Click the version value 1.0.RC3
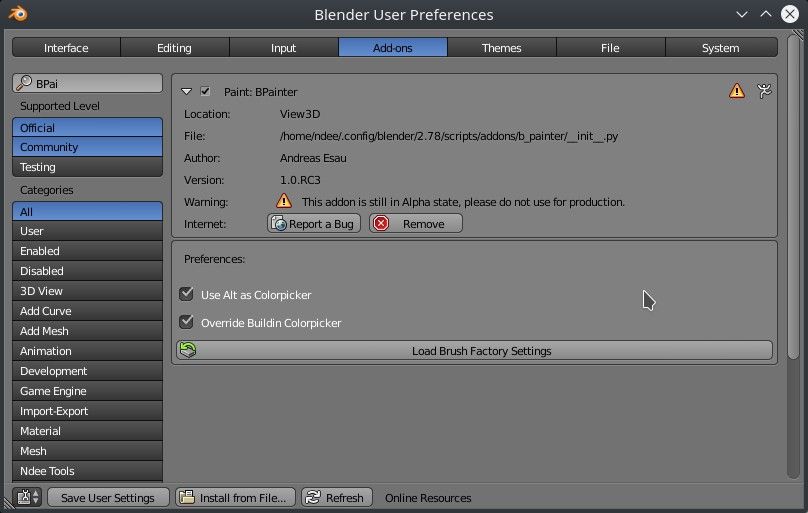808x513 pixels. pos(300,180)
